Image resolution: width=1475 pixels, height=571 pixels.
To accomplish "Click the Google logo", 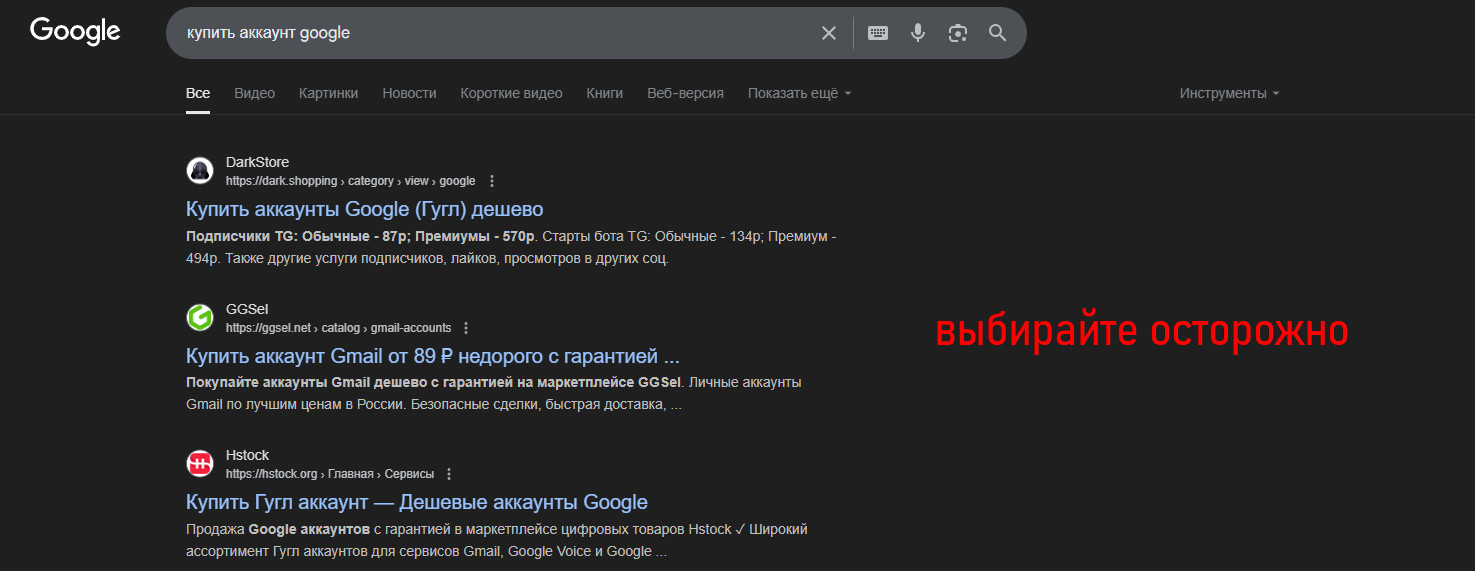I will point(75,32).
